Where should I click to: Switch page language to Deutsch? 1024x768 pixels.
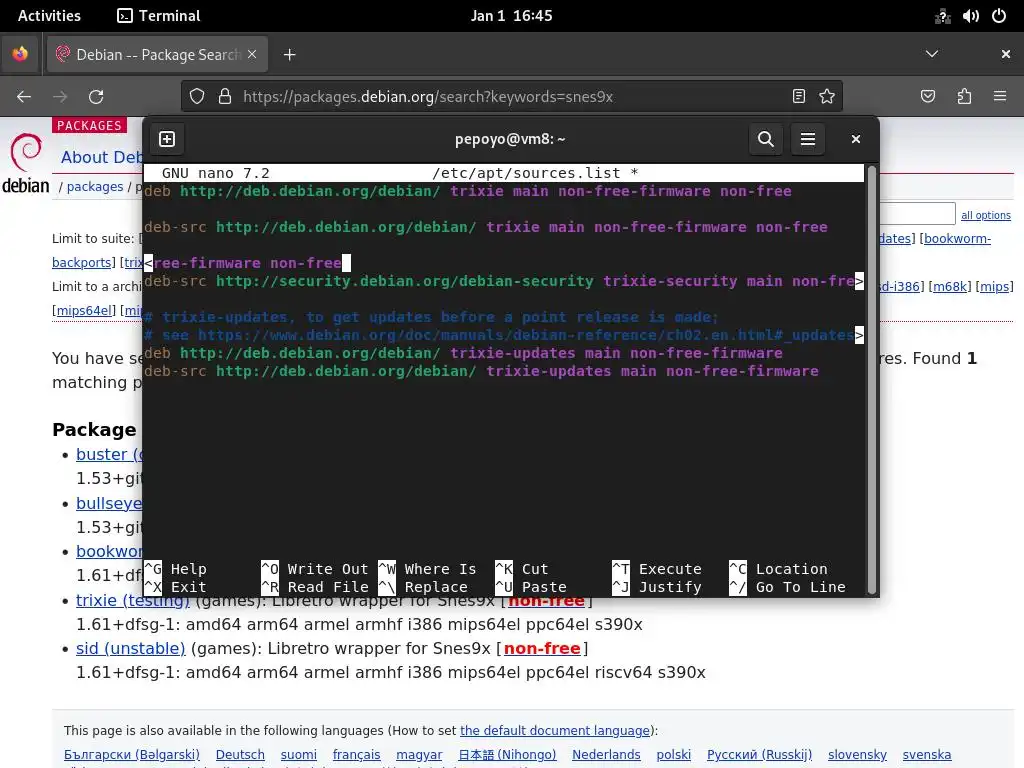point(240,755)
